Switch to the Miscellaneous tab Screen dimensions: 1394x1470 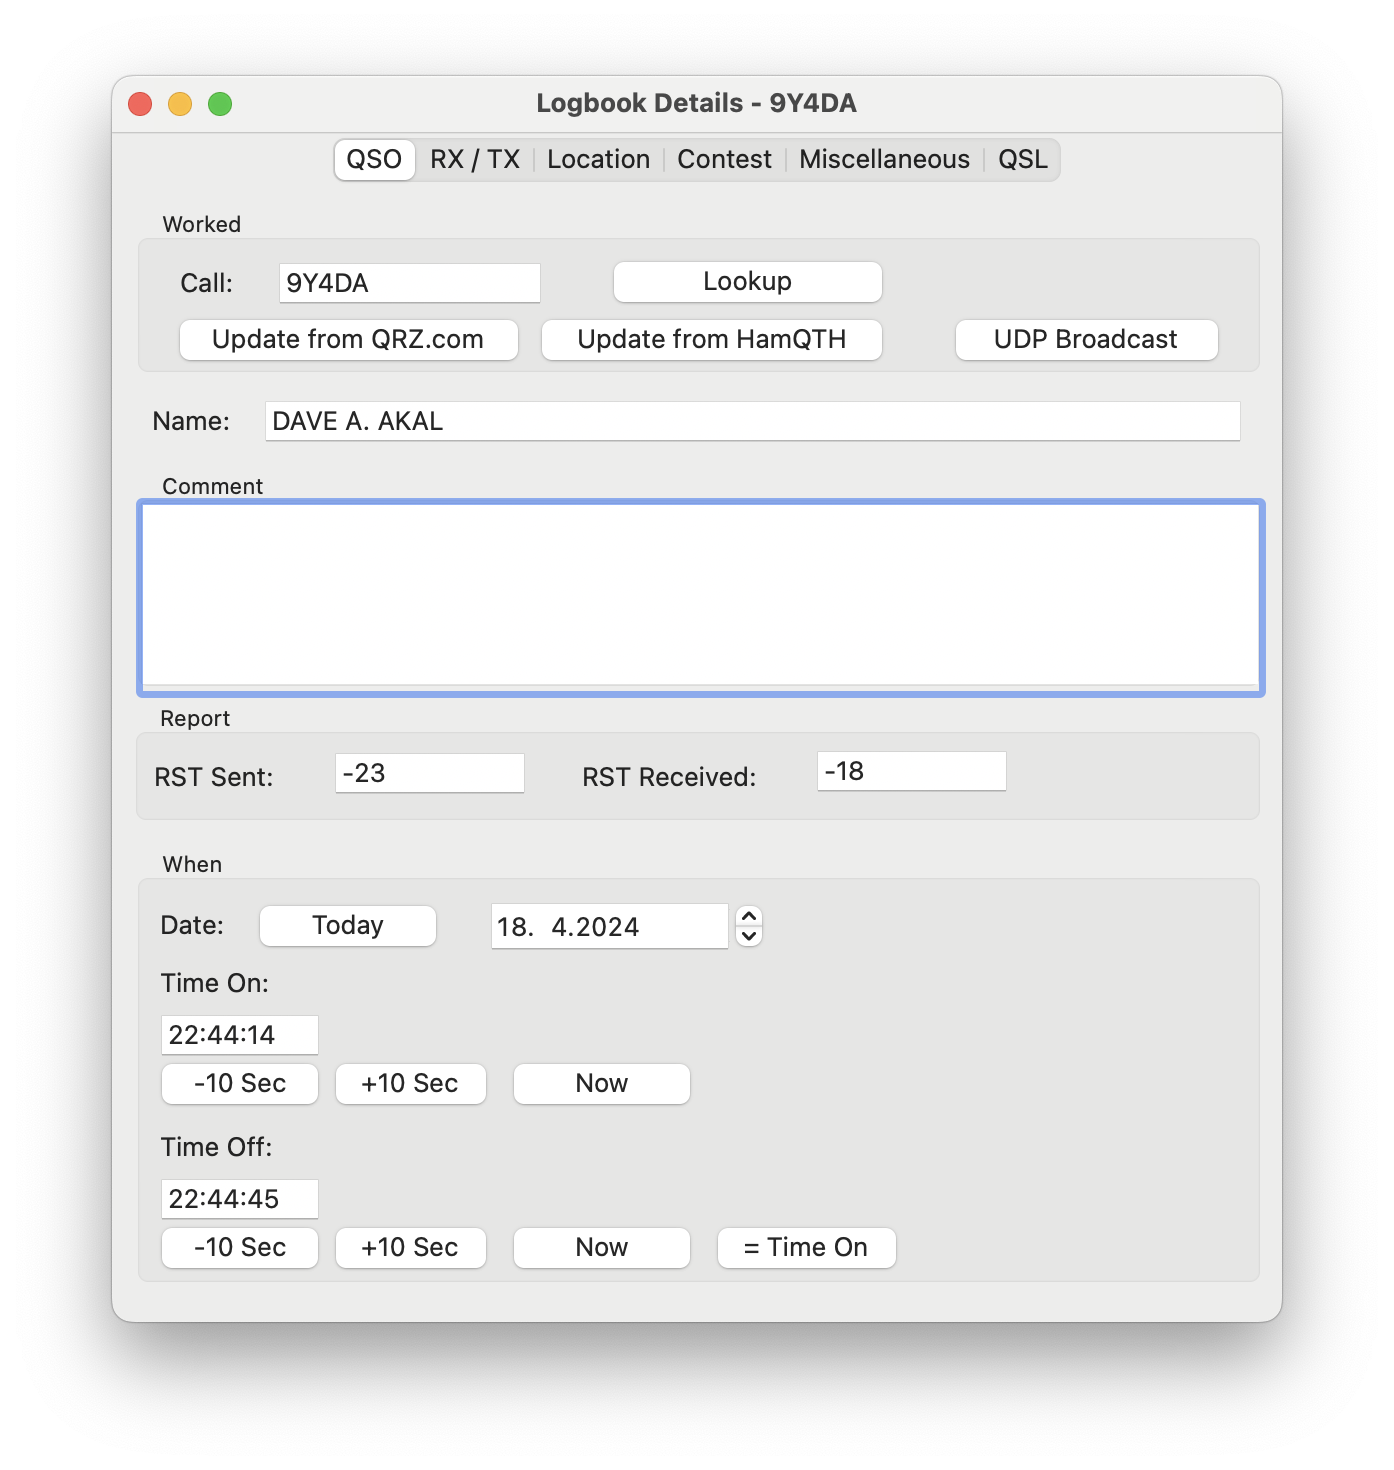pos(884,160)
